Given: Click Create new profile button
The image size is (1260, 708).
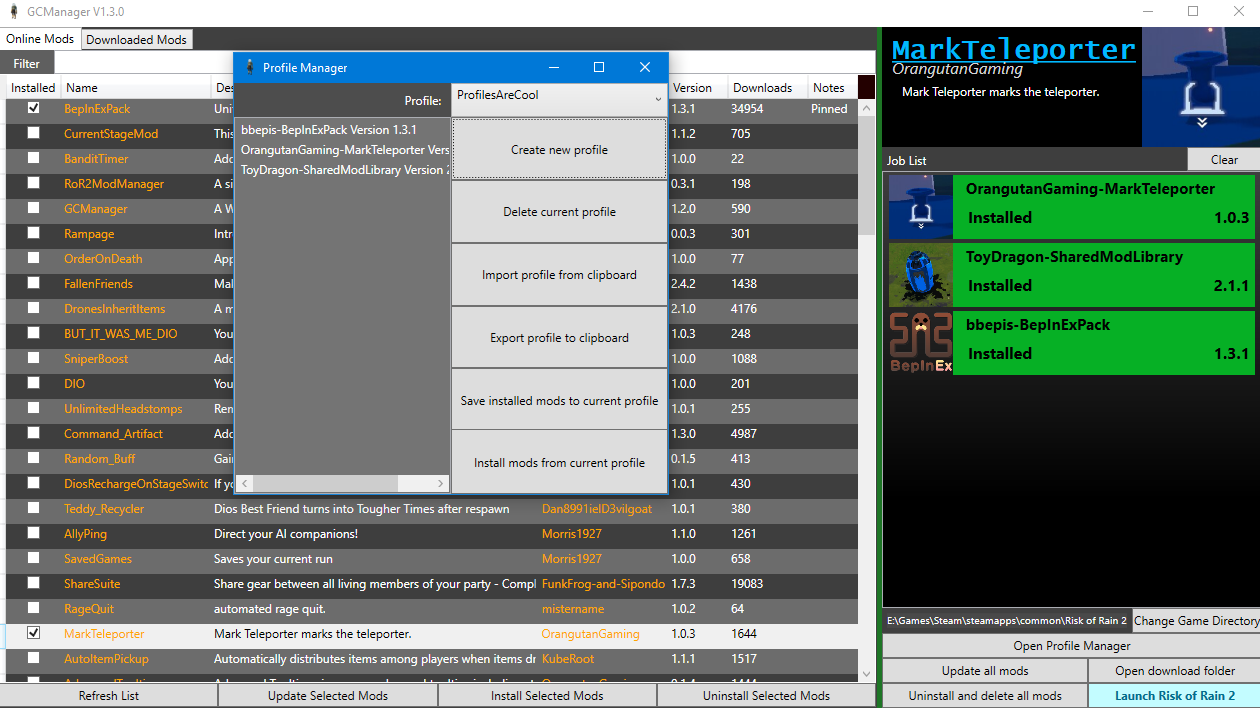Looking at the screenshot, I should 559,149.
